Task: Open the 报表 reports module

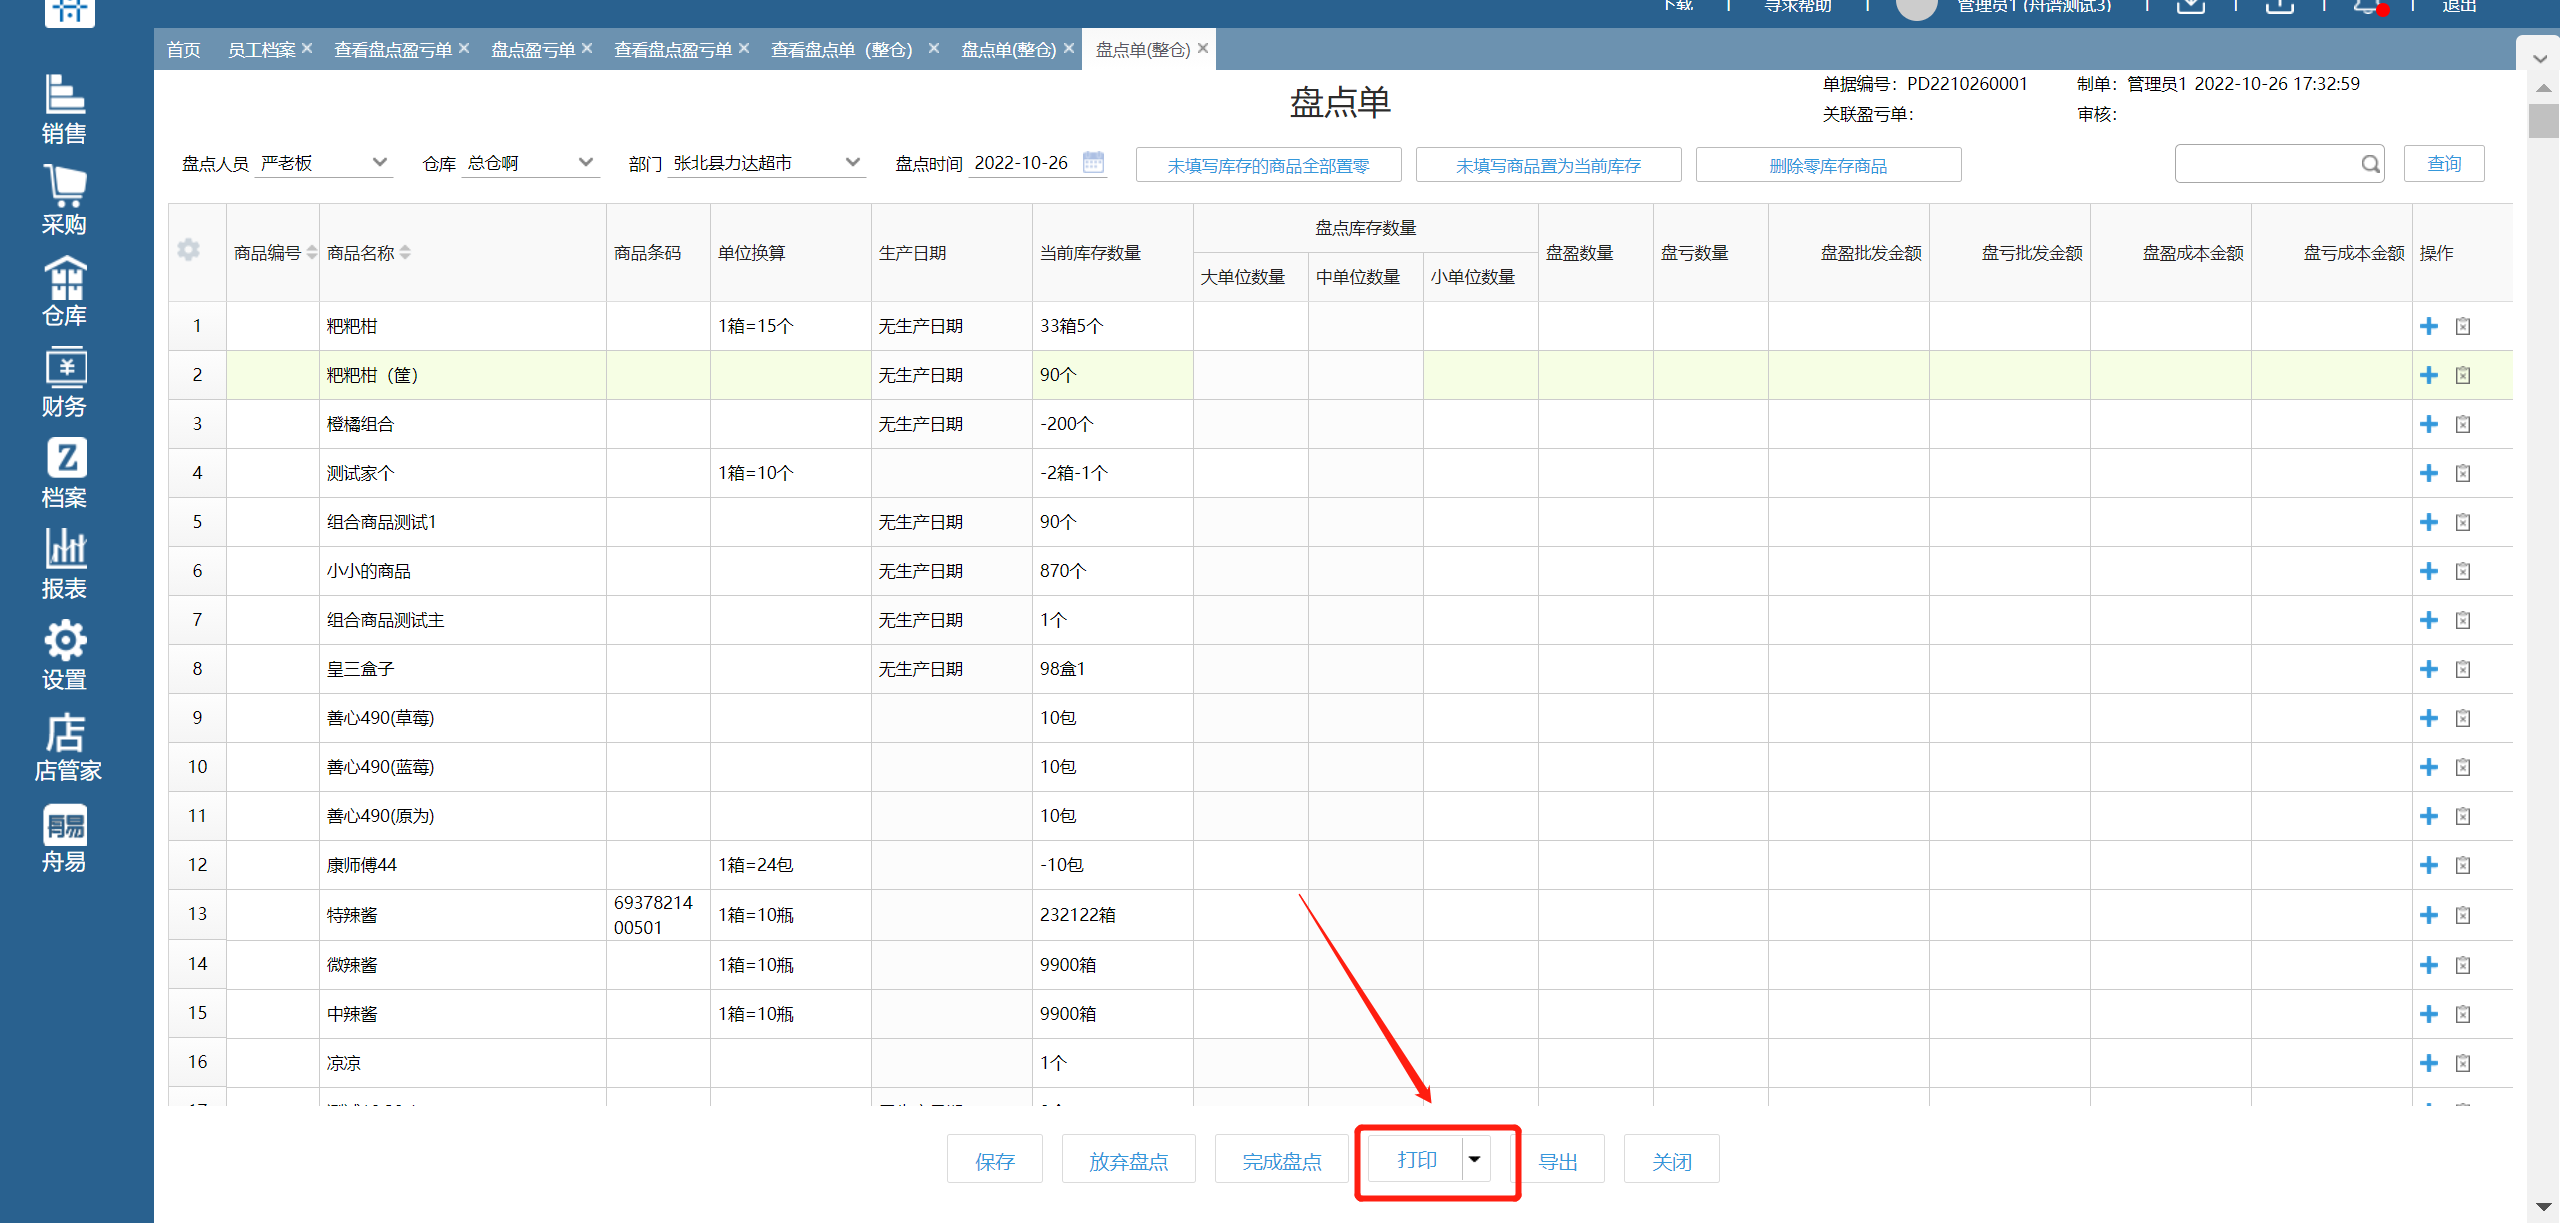Action: 64,565
